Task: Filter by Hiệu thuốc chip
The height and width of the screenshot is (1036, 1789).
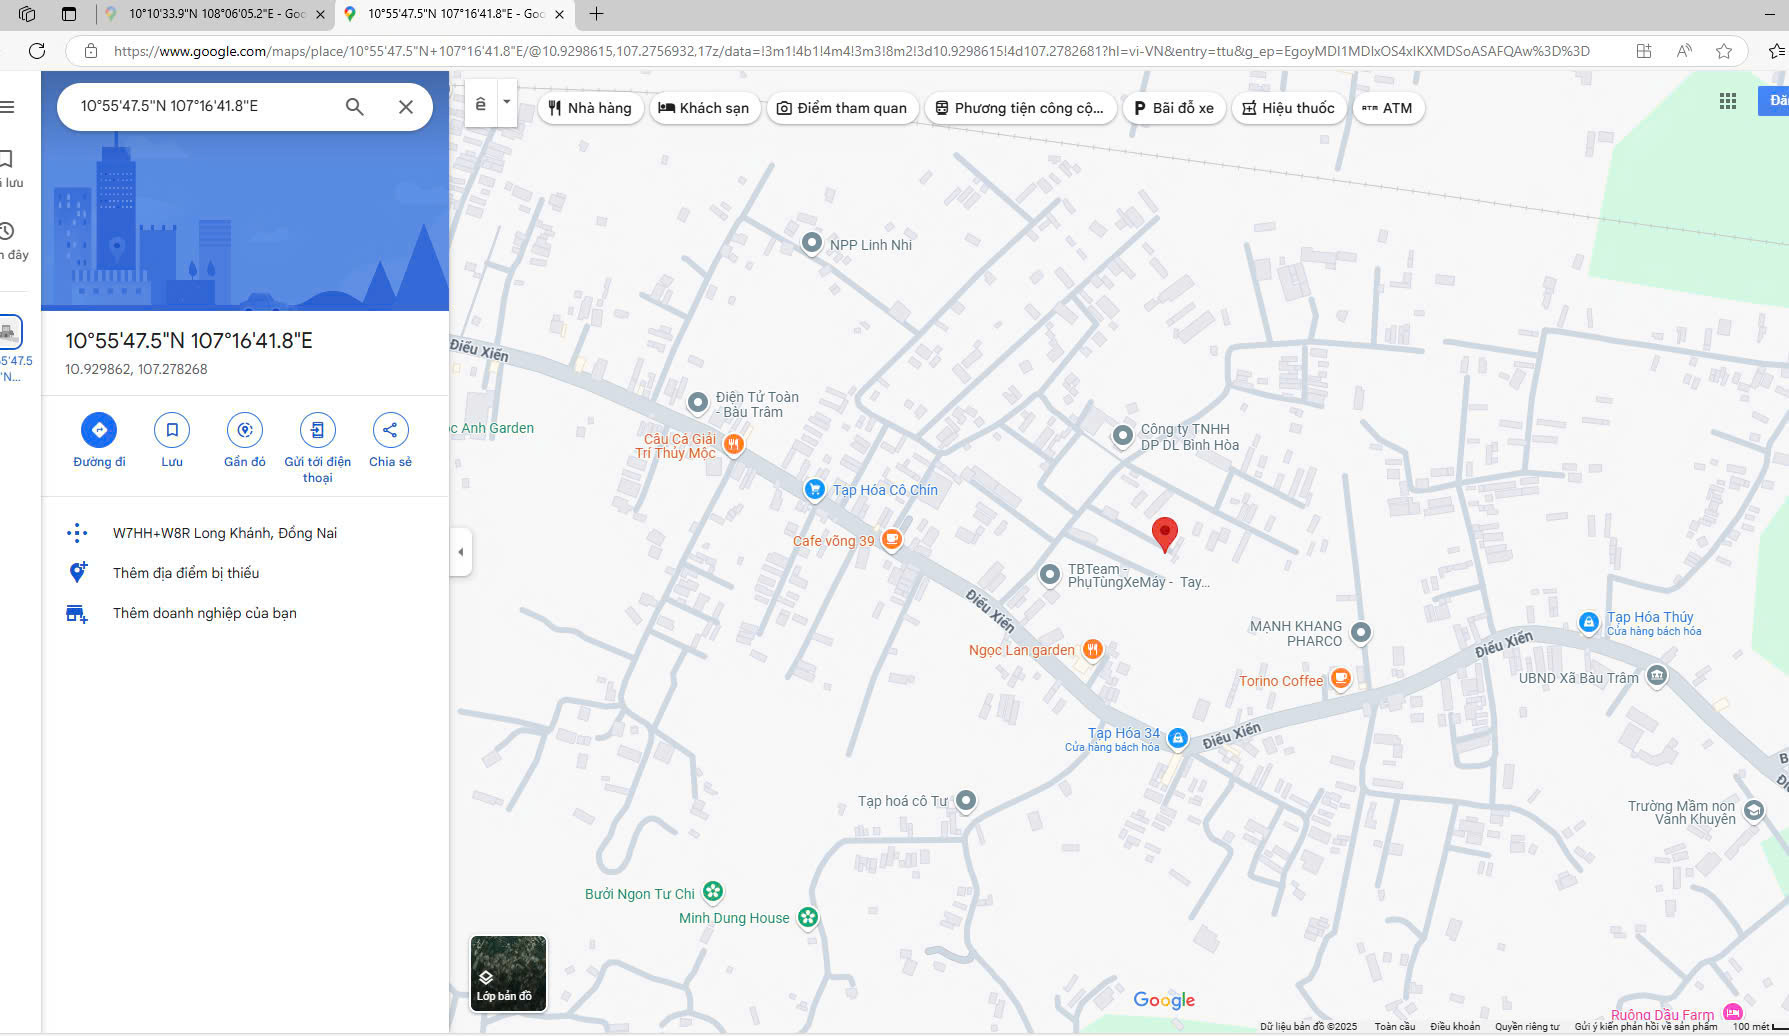Action: [1288, 108]
